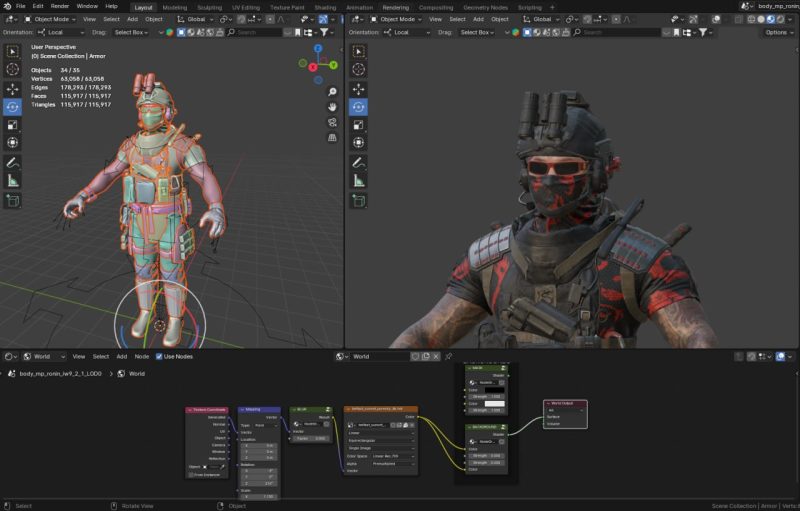The width and height of the screenshot is (800, 511).
Task: Expand the Options dropdown in right viewport
Action: coord(779,32)
